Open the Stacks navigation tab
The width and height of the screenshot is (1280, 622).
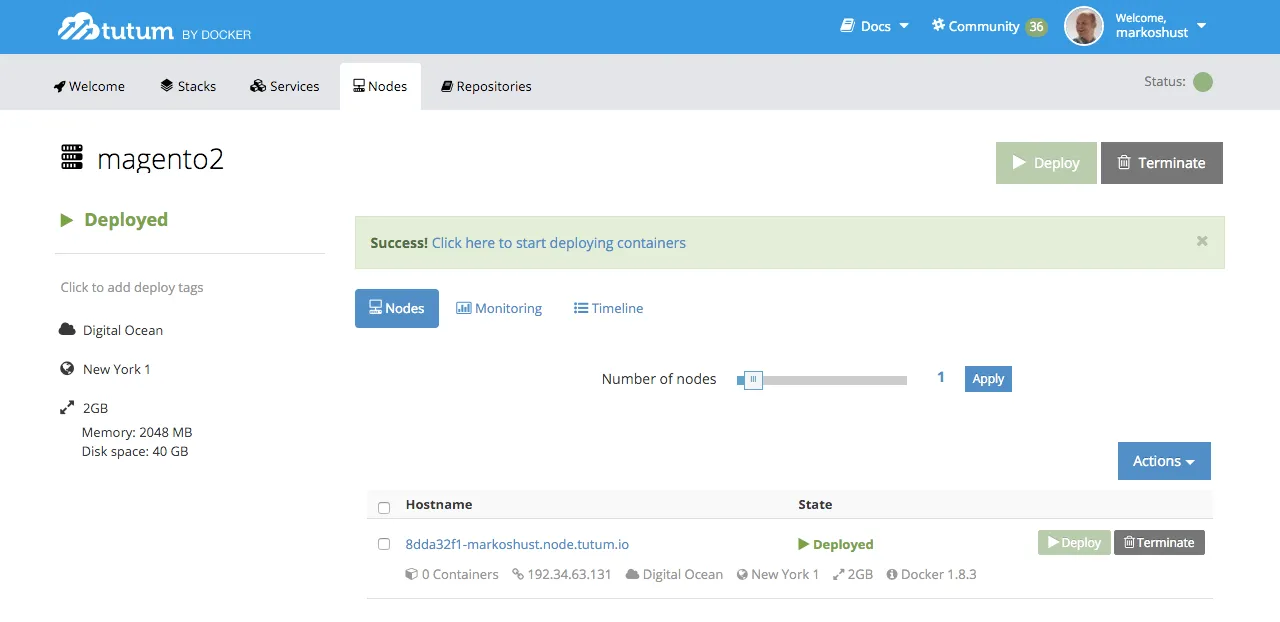click(x=188, y=86)
